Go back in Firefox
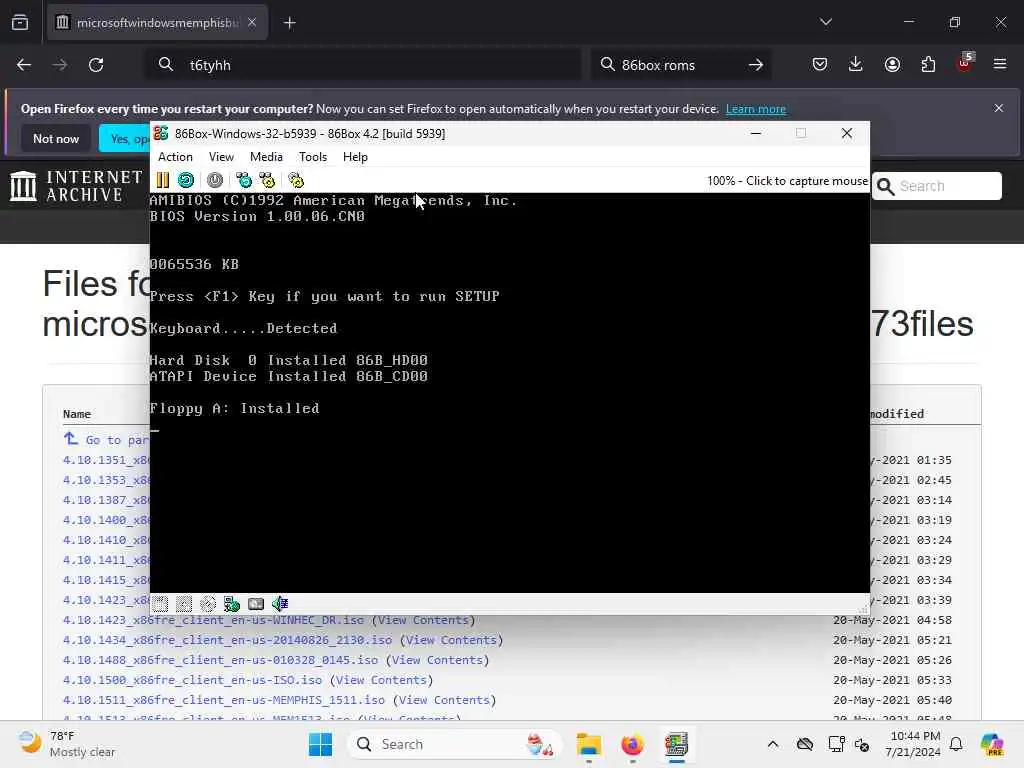 (x=24, y=65)
